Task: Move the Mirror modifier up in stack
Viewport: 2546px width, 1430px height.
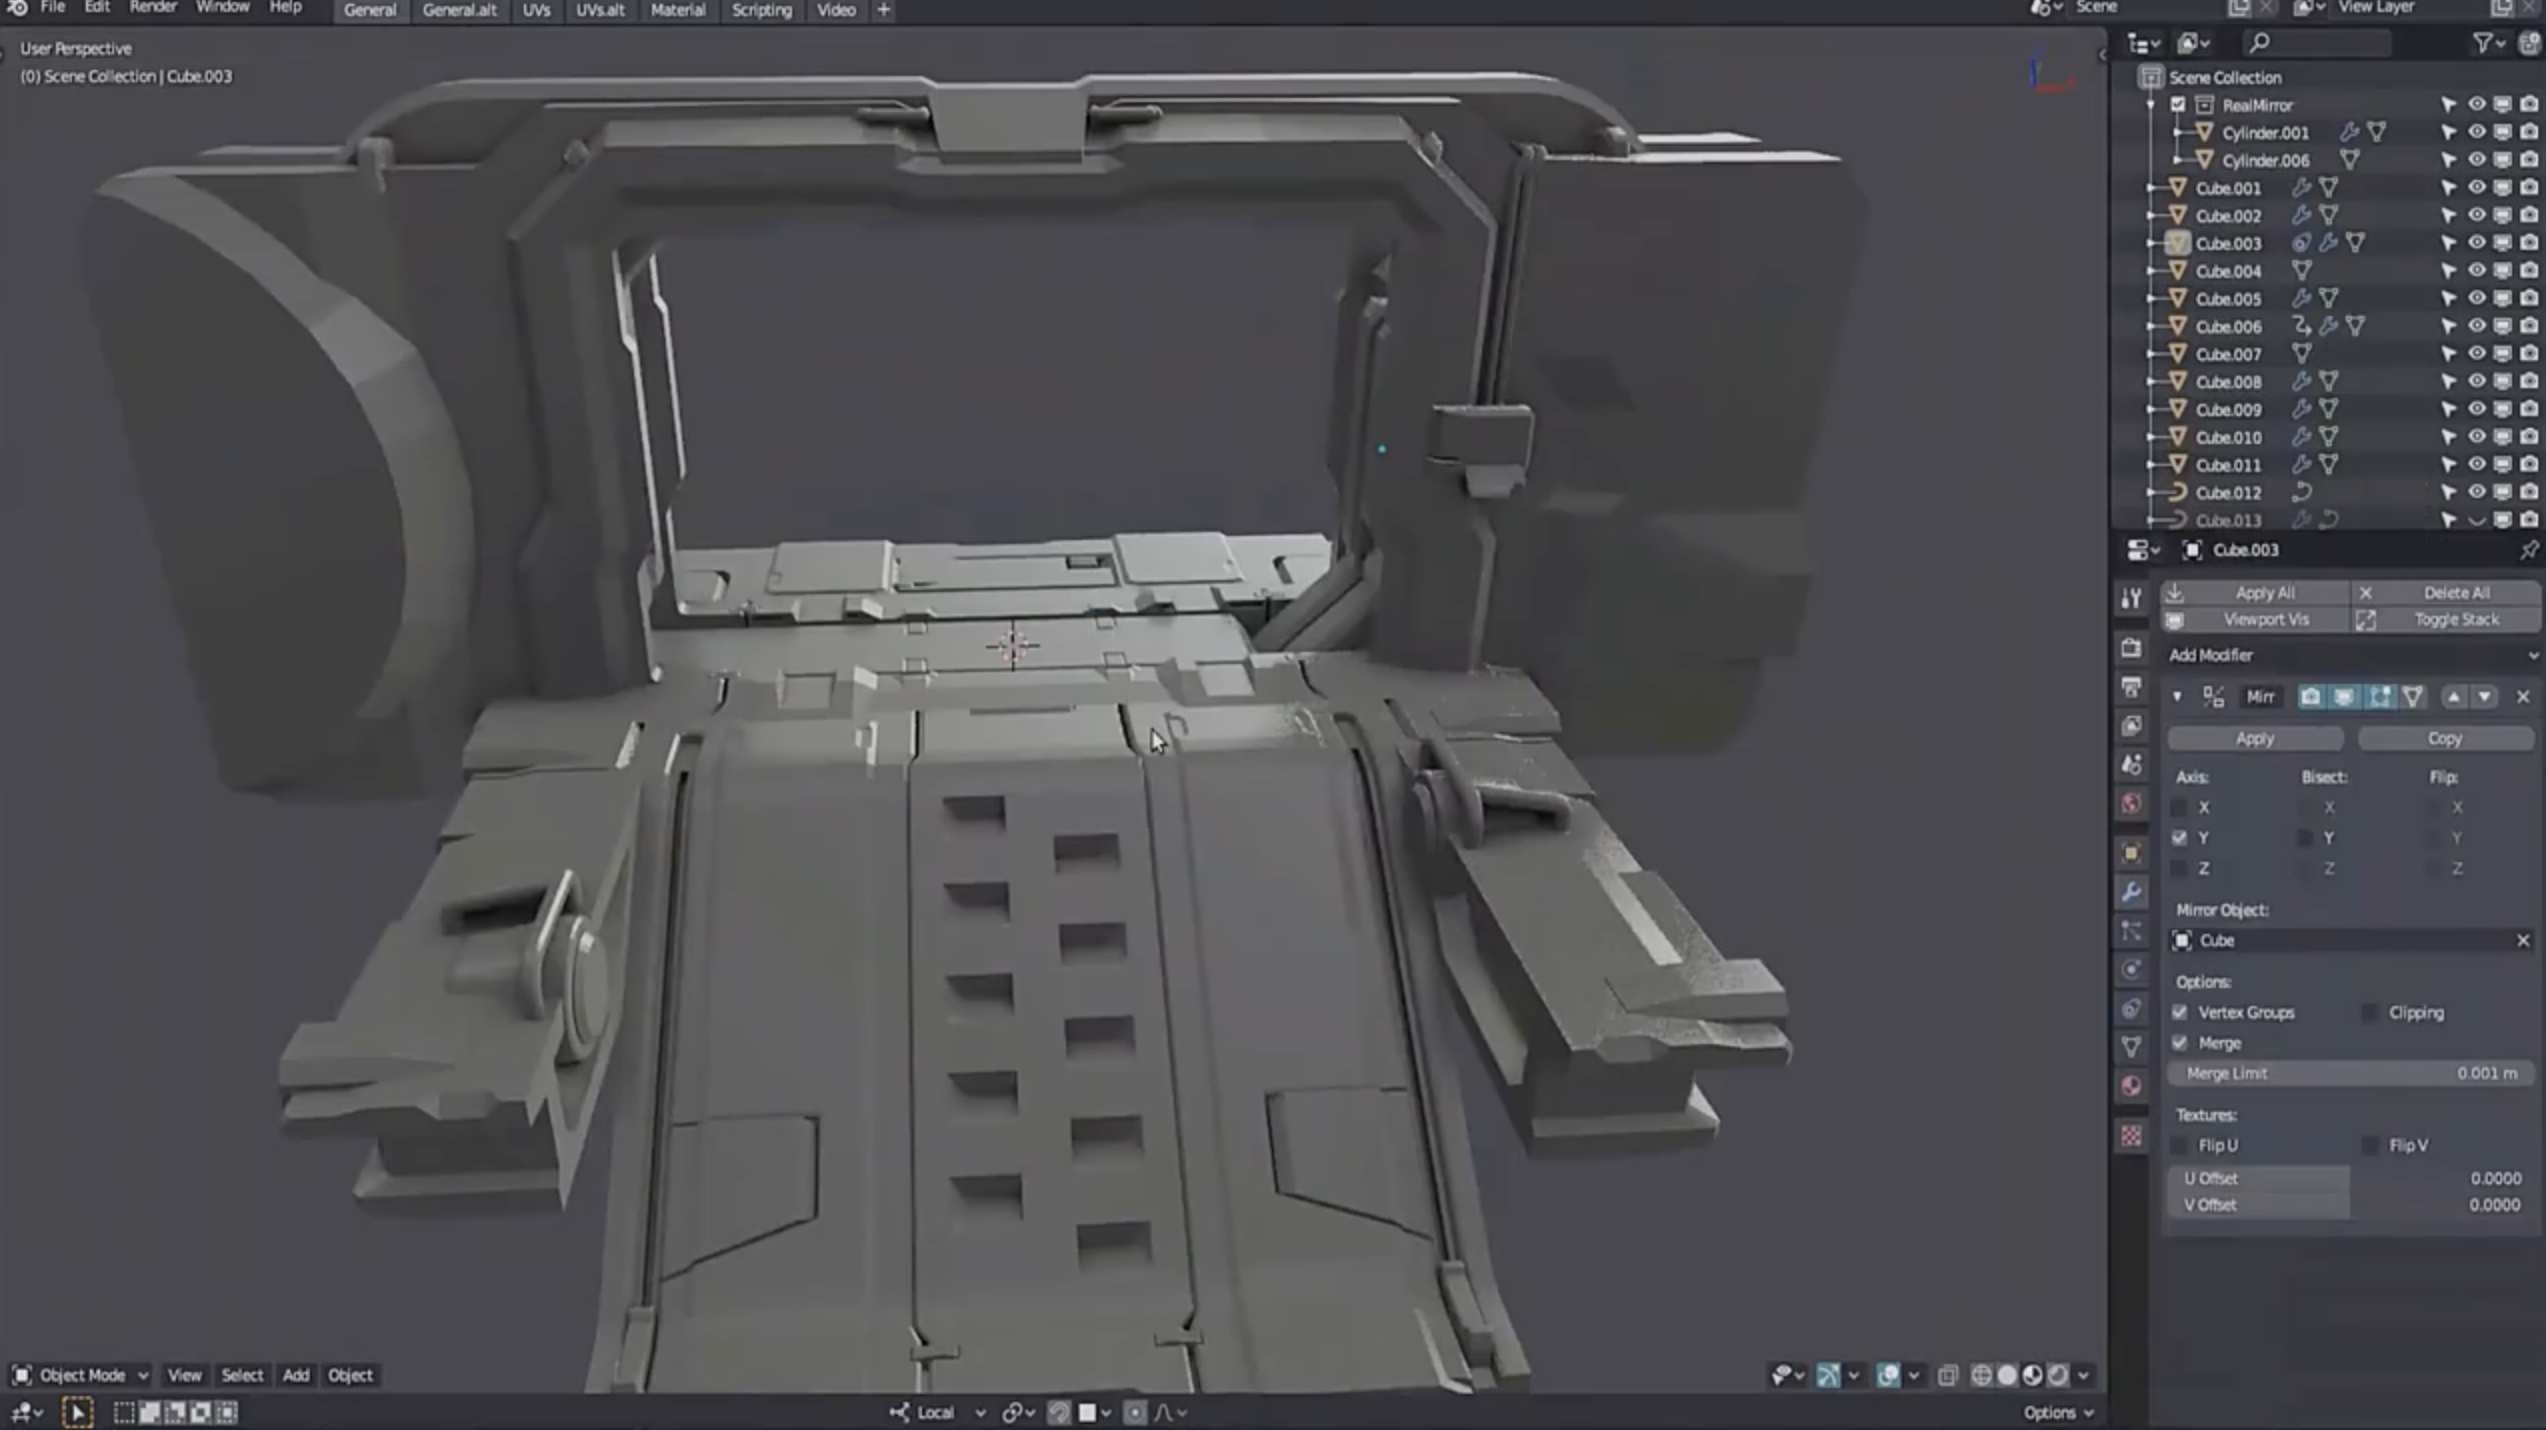Action: tap(2453, 697)
